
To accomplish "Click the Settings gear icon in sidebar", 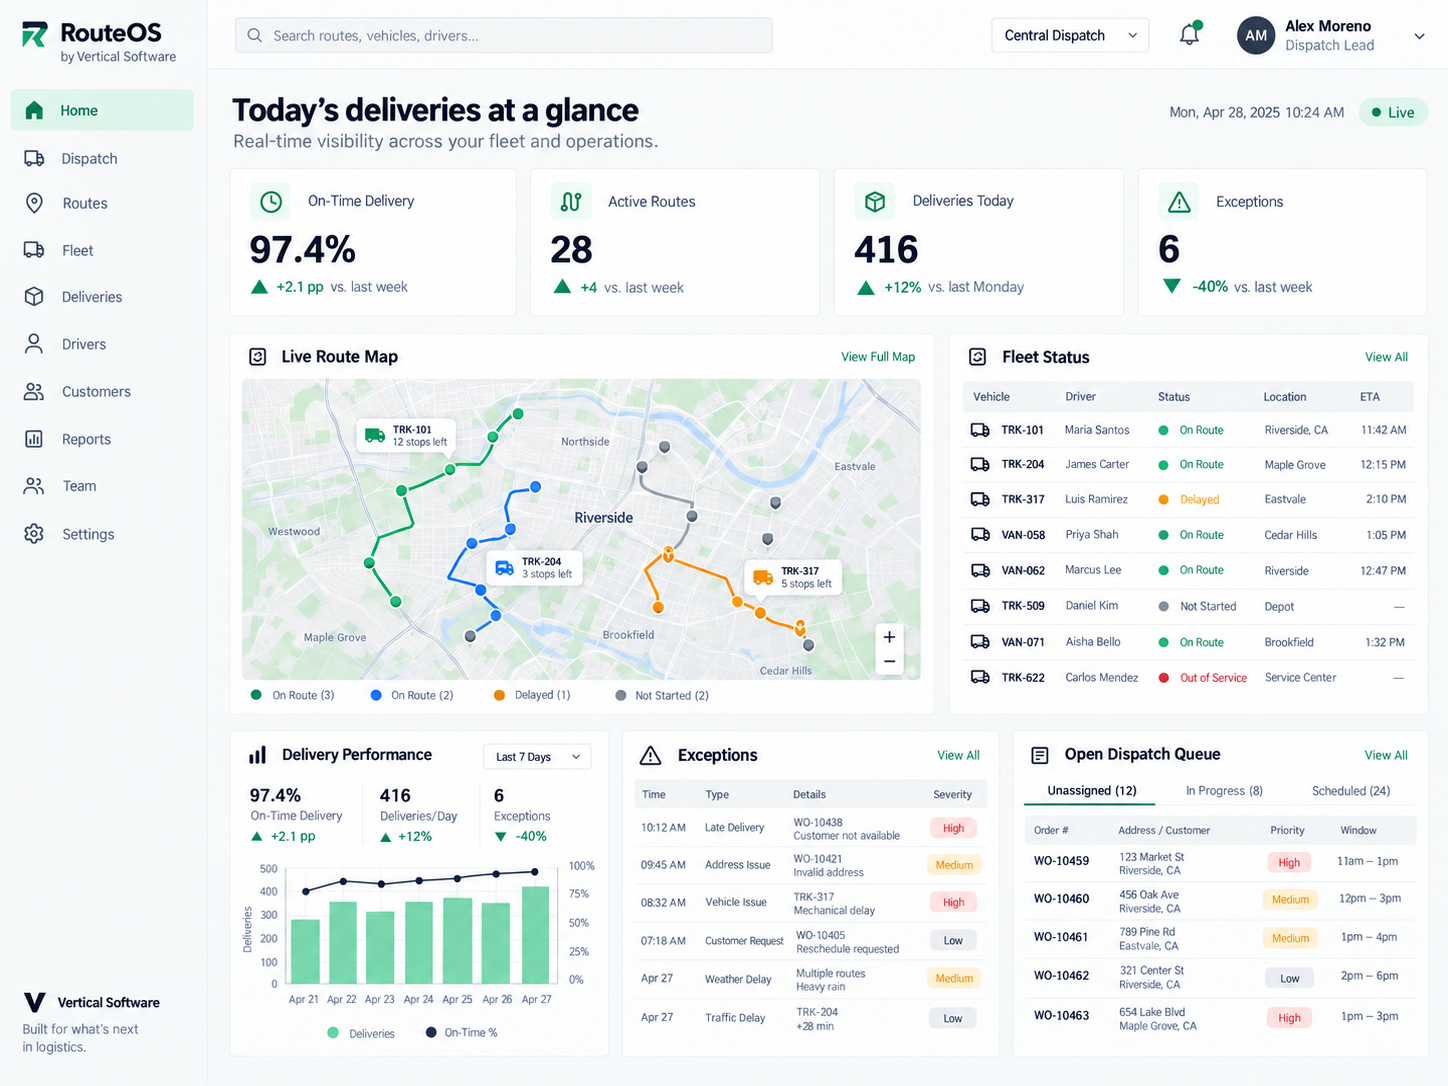I will pos(34,534).
